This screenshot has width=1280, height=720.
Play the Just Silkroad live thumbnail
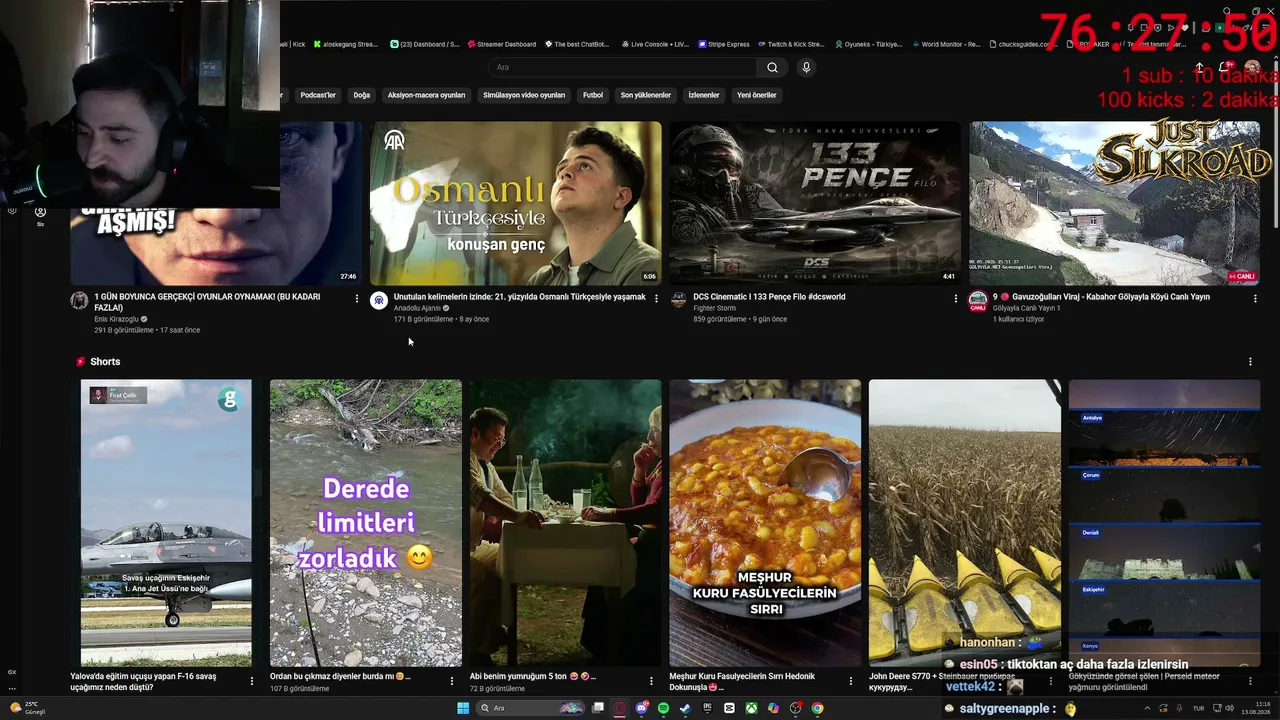click(x=1114, y=203)
